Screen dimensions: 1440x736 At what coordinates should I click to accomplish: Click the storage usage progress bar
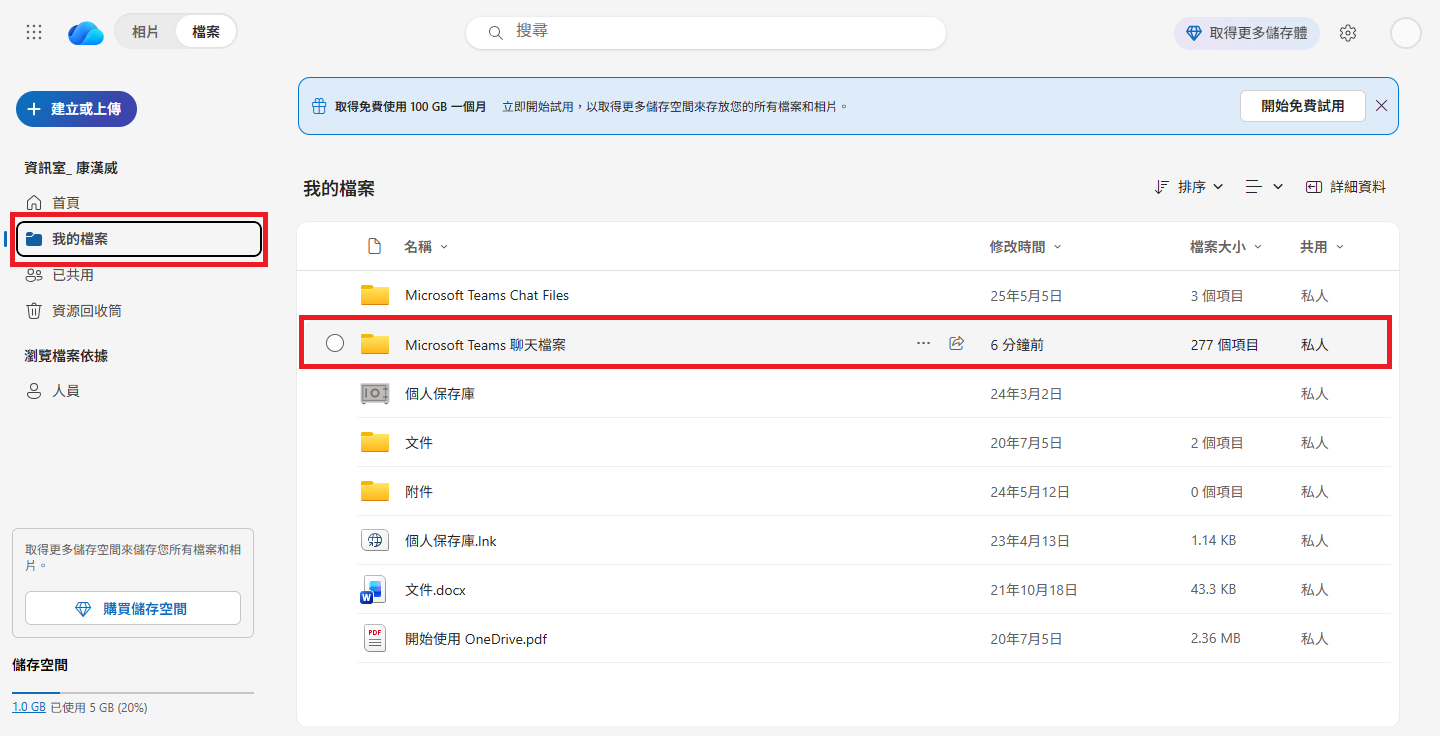click(x=133, y=692)
